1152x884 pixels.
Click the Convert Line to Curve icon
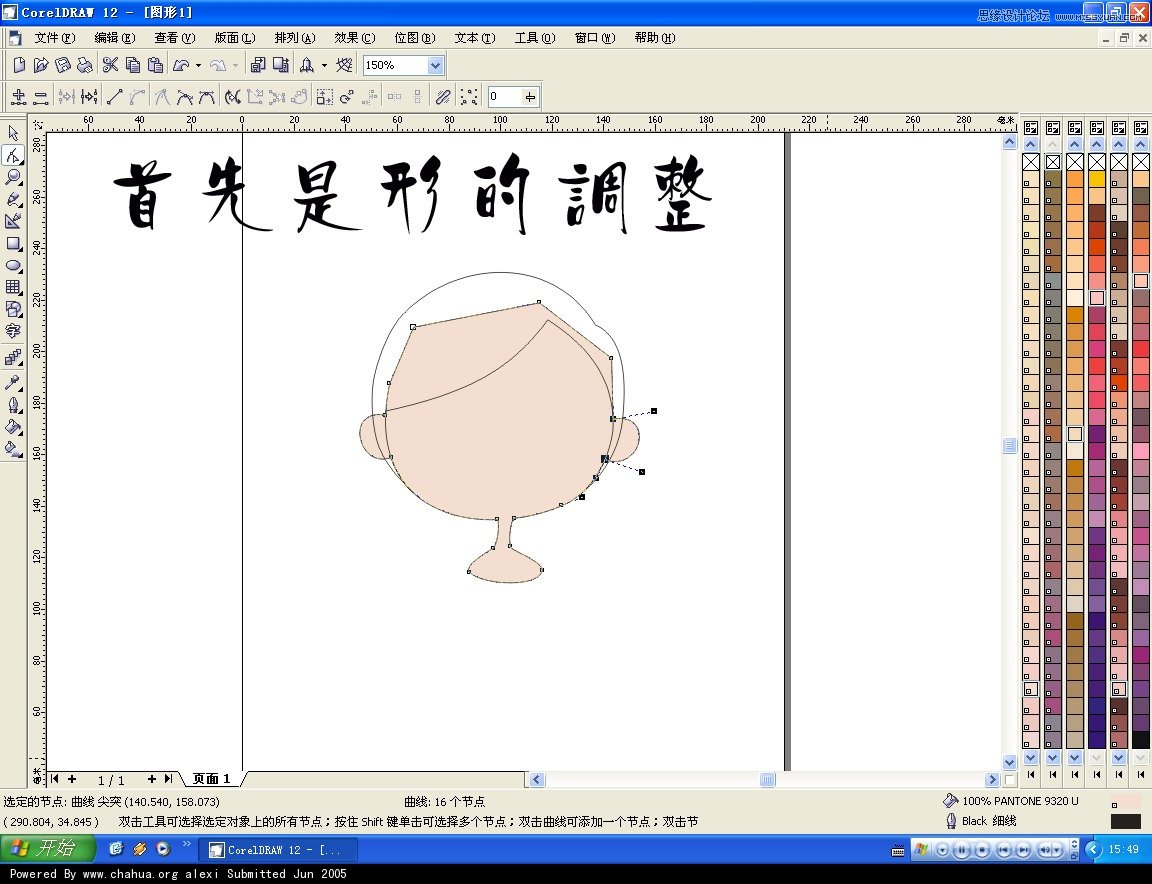click(137, 97)
